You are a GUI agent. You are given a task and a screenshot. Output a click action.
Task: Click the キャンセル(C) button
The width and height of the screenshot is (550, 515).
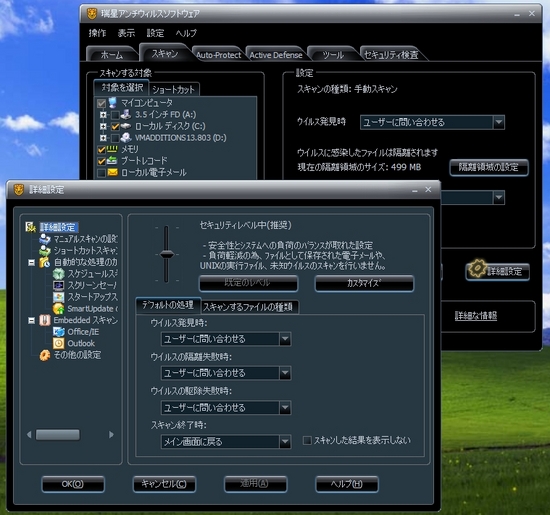click(x=164, y=484)
